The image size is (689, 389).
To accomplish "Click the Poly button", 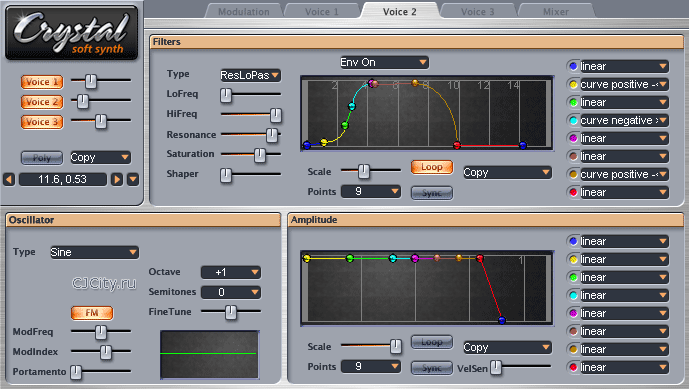I will [x=42, y=157].
